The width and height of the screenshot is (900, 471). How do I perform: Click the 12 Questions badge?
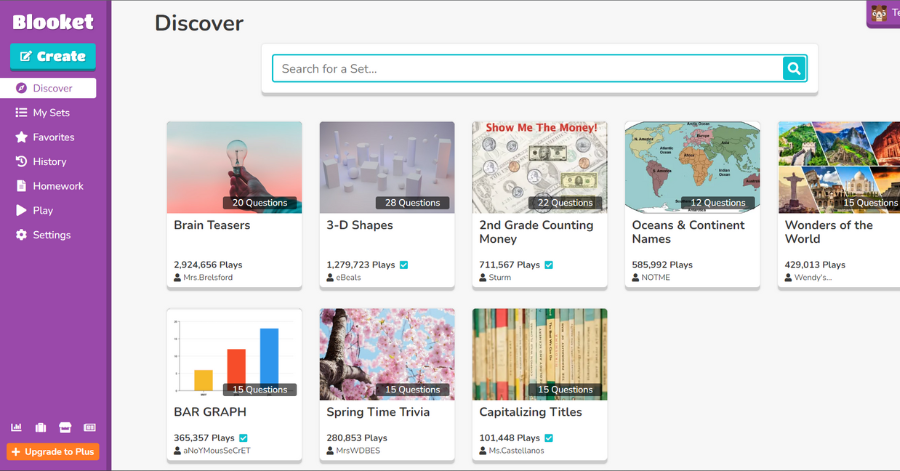coord(717,203)
